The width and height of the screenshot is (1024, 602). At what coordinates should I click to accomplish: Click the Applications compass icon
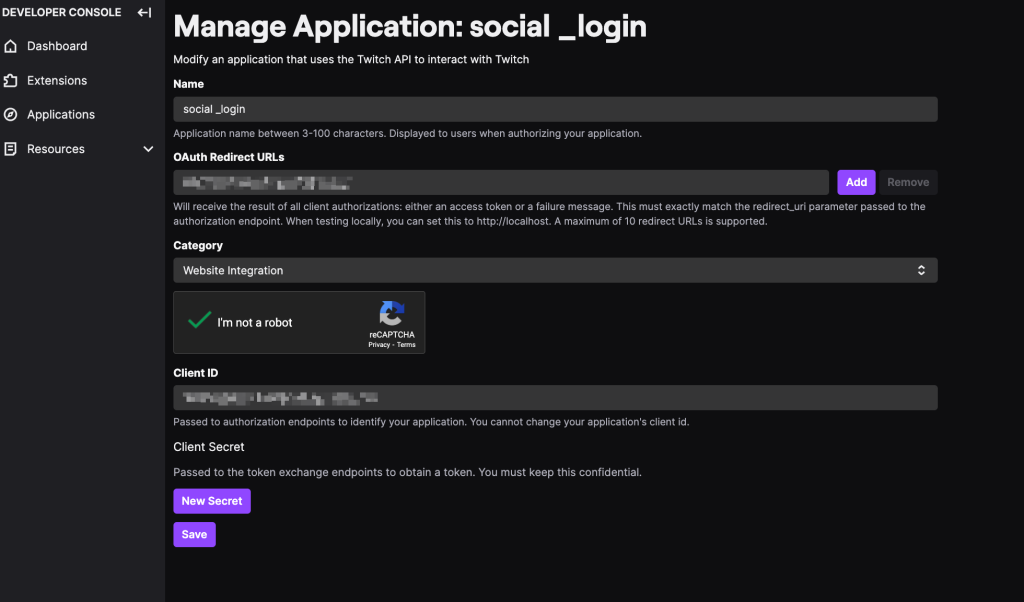tap(11, 115)
